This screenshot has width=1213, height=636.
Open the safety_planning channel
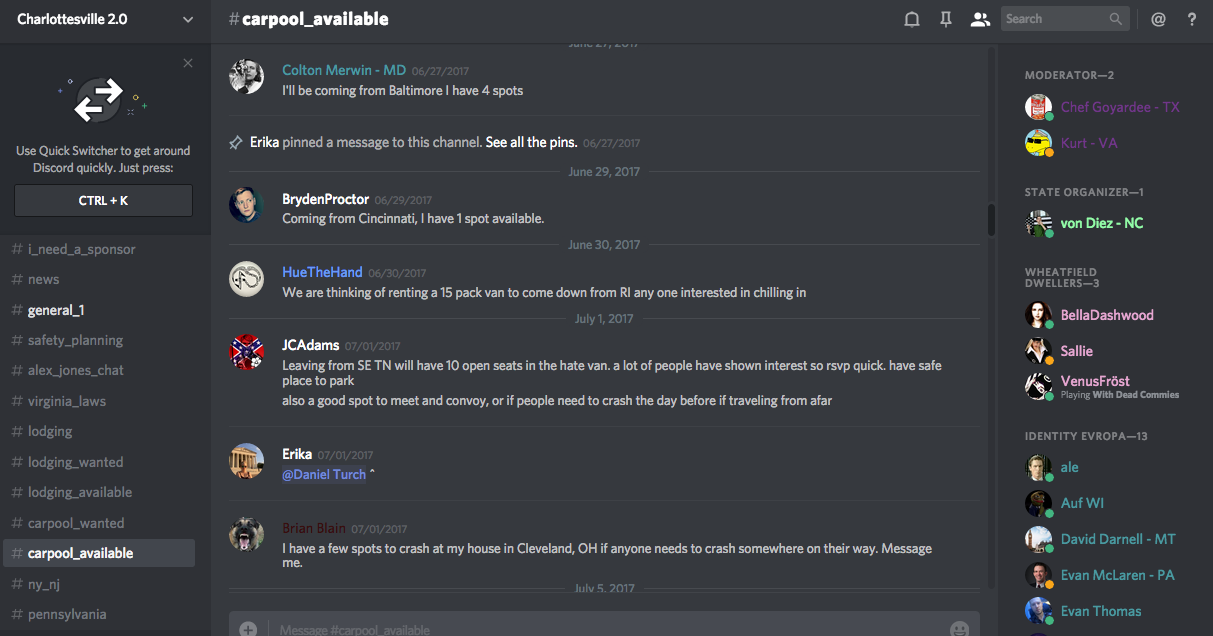click(75, 340)
